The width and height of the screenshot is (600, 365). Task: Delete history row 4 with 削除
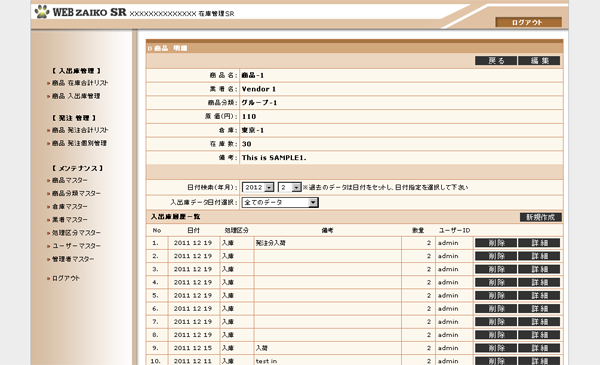[x=496, y=282]
